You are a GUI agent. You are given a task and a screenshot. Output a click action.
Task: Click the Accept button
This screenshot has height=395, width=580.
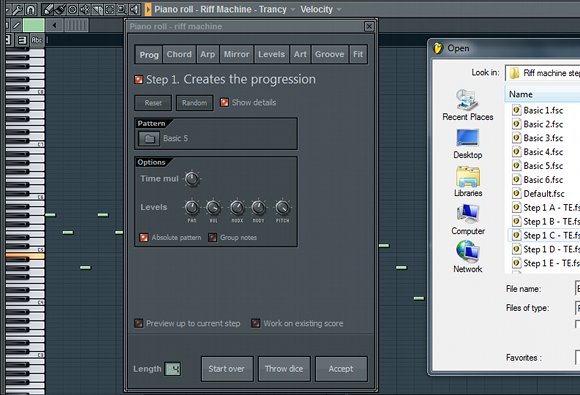tap(341, 369)
